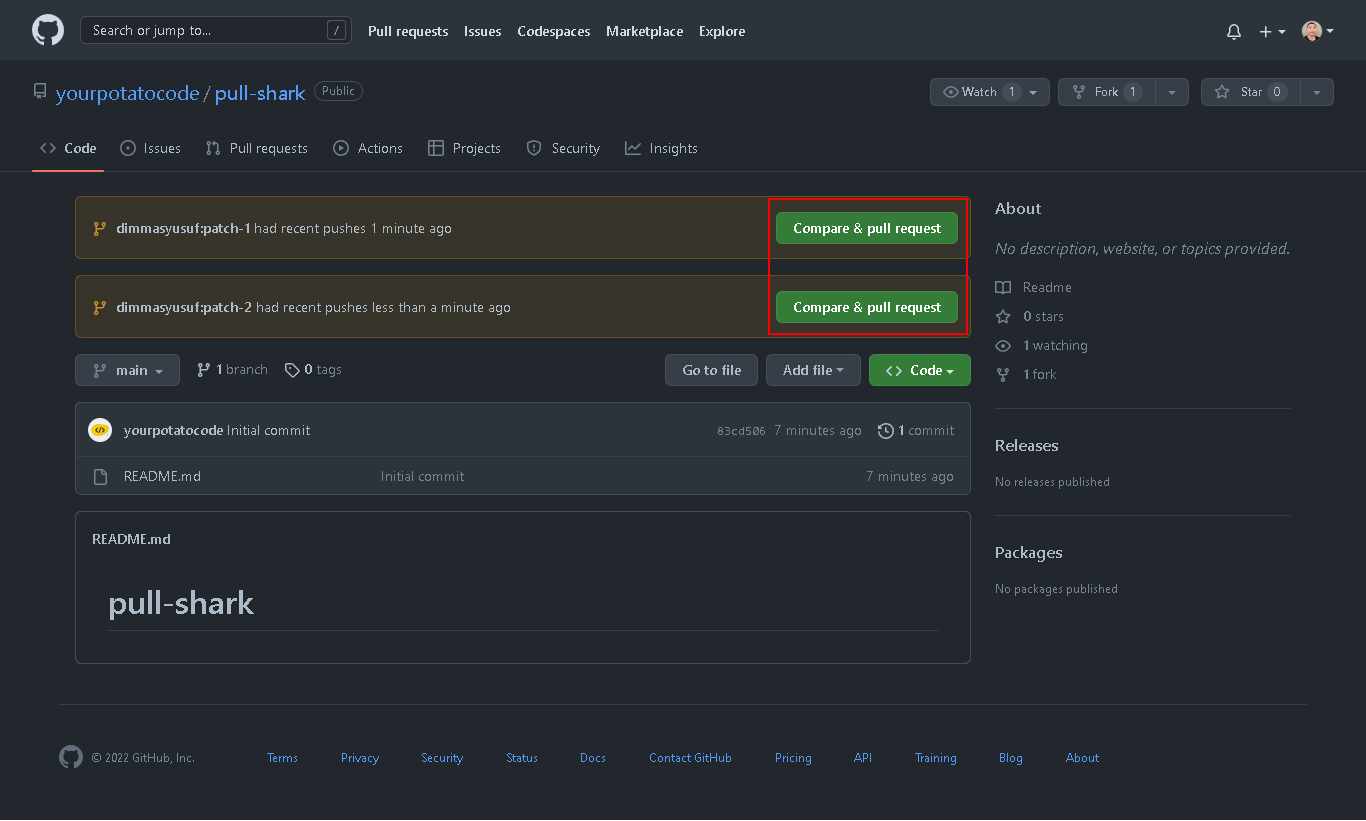
Task: Open the footer Security link
Action: pyautogui.click(x=442, y=758)
